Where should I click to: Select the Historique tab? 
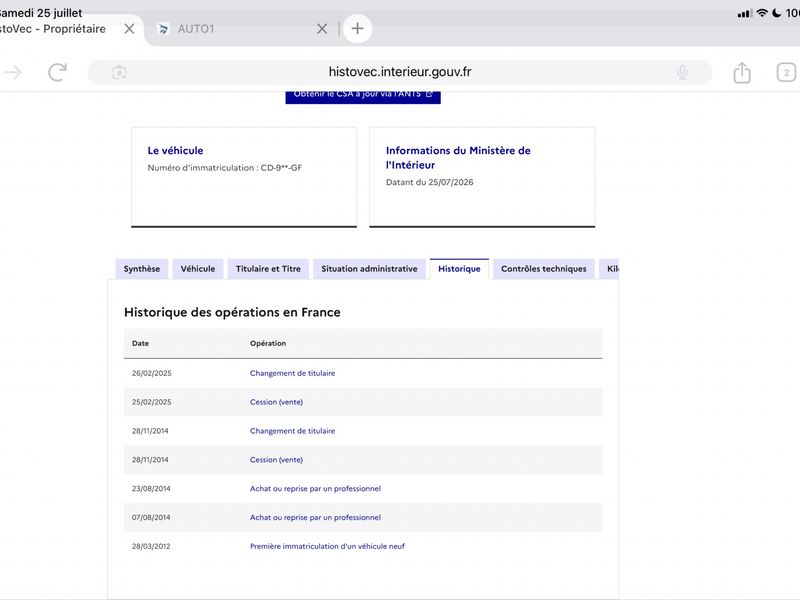pos(459,269)
